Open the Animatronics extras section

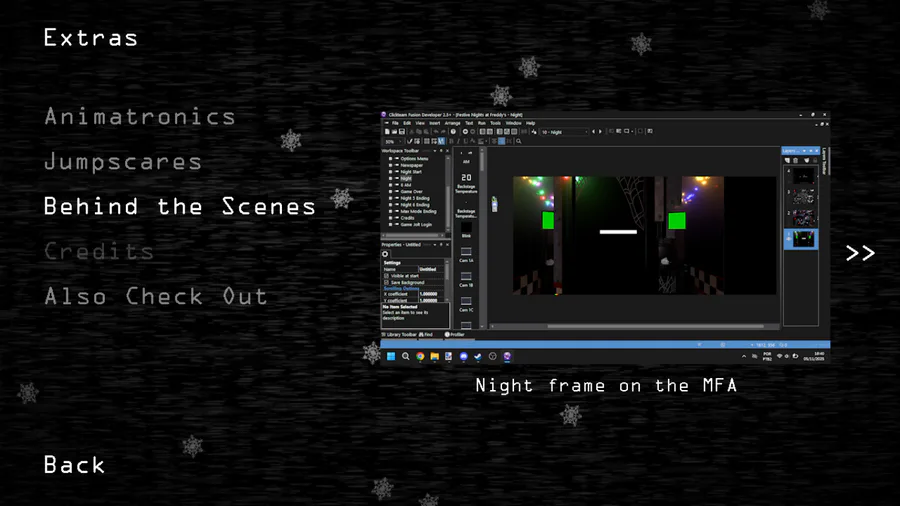140,116
